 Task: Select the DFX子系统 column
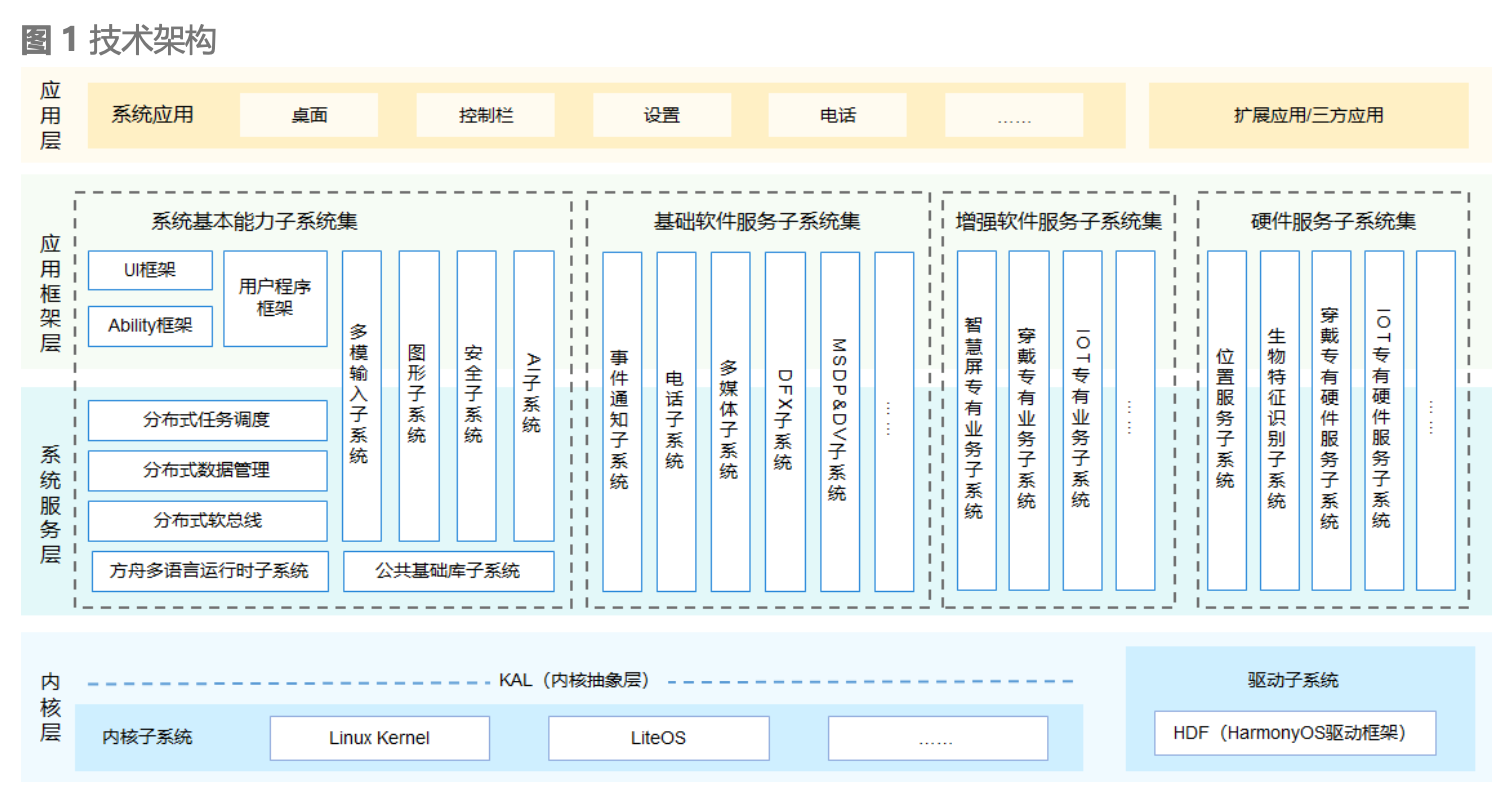785,421
